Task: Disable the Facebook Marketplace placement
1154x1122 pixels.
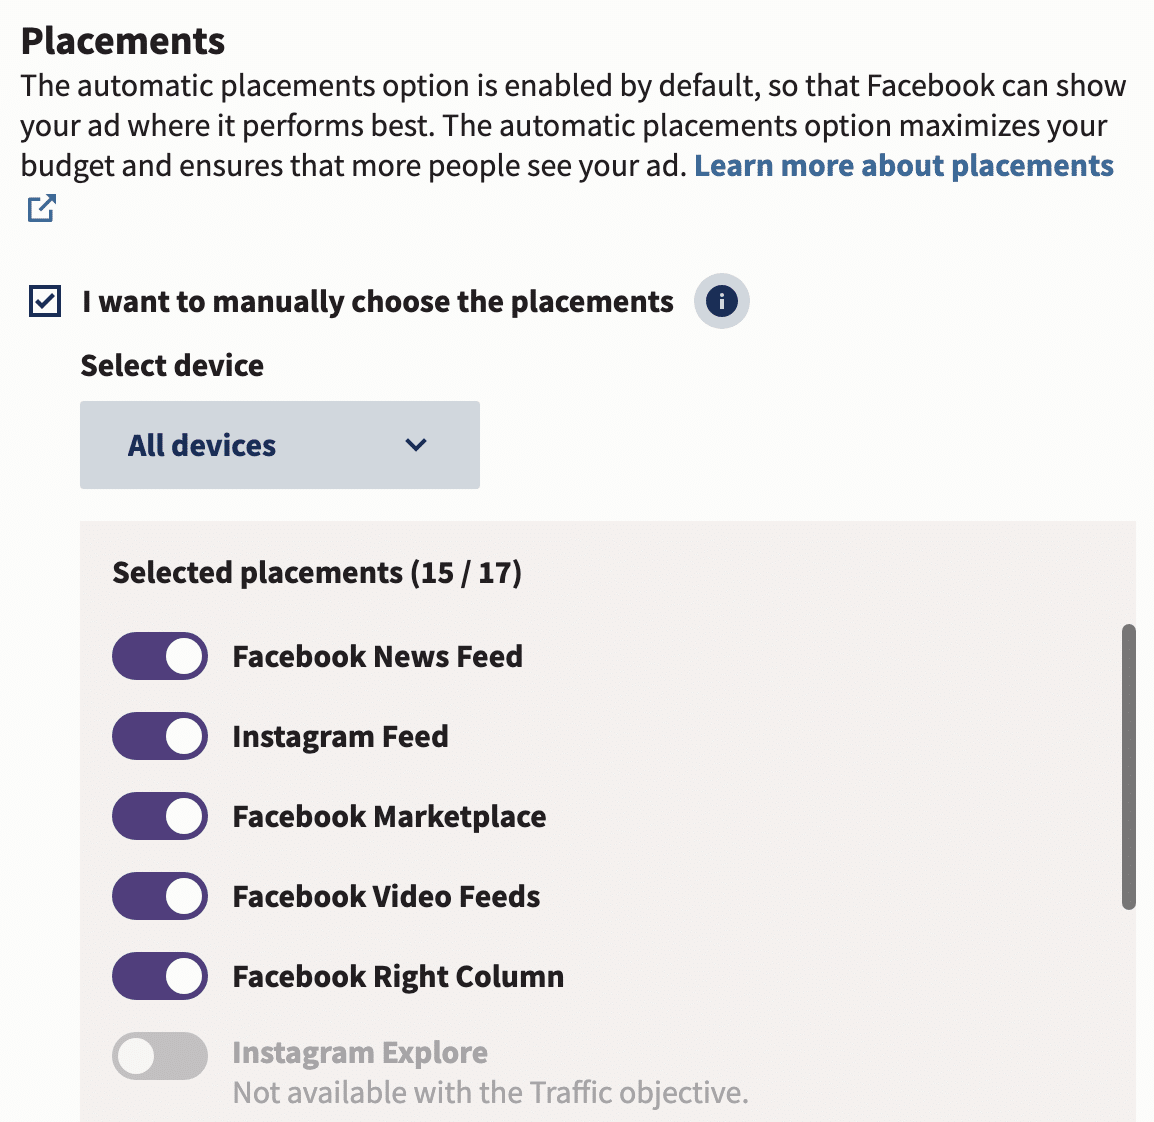Action: (x=159, y=816)
